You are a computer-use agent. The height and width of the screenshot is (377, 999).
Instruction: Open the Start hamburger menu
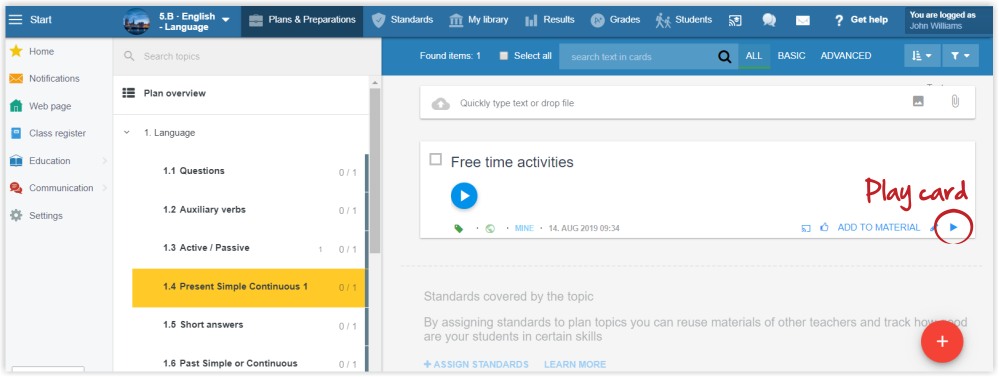point(15,20)
